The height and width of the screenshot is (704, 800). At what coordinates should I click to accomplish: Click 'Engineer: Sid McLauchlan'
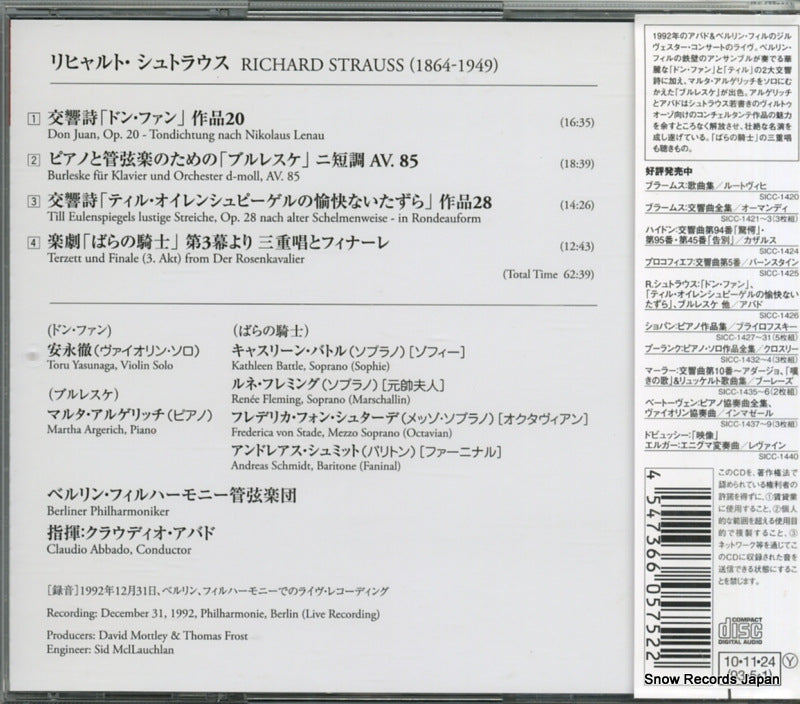(110, 650)
